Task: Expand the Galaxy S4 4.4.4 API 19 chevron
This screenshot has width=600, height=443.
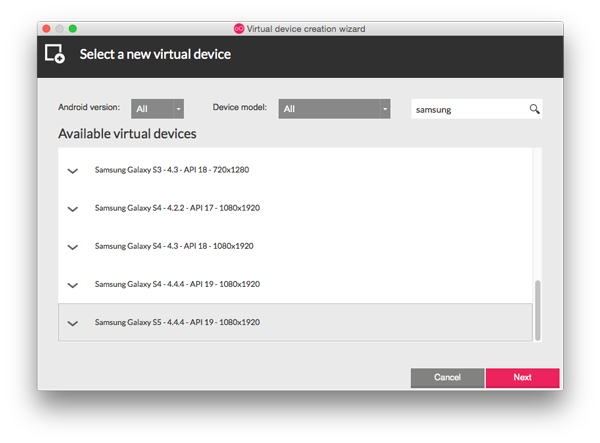Action: click(x=72, y=285)
